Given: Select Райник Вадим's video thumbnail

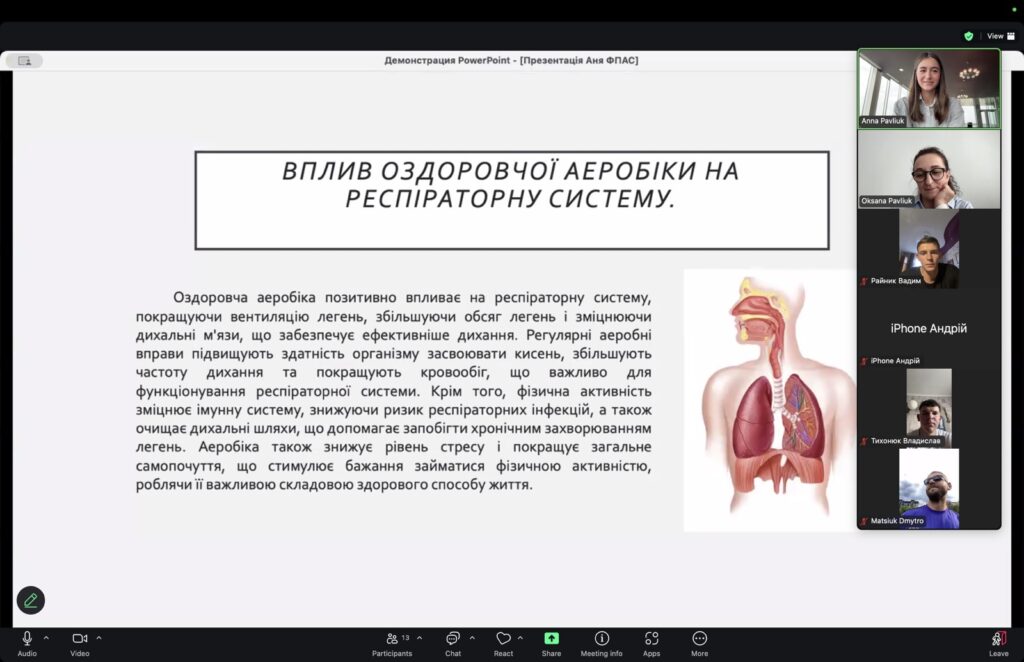Looking at the screenshot, I should [x=929, y=249].
